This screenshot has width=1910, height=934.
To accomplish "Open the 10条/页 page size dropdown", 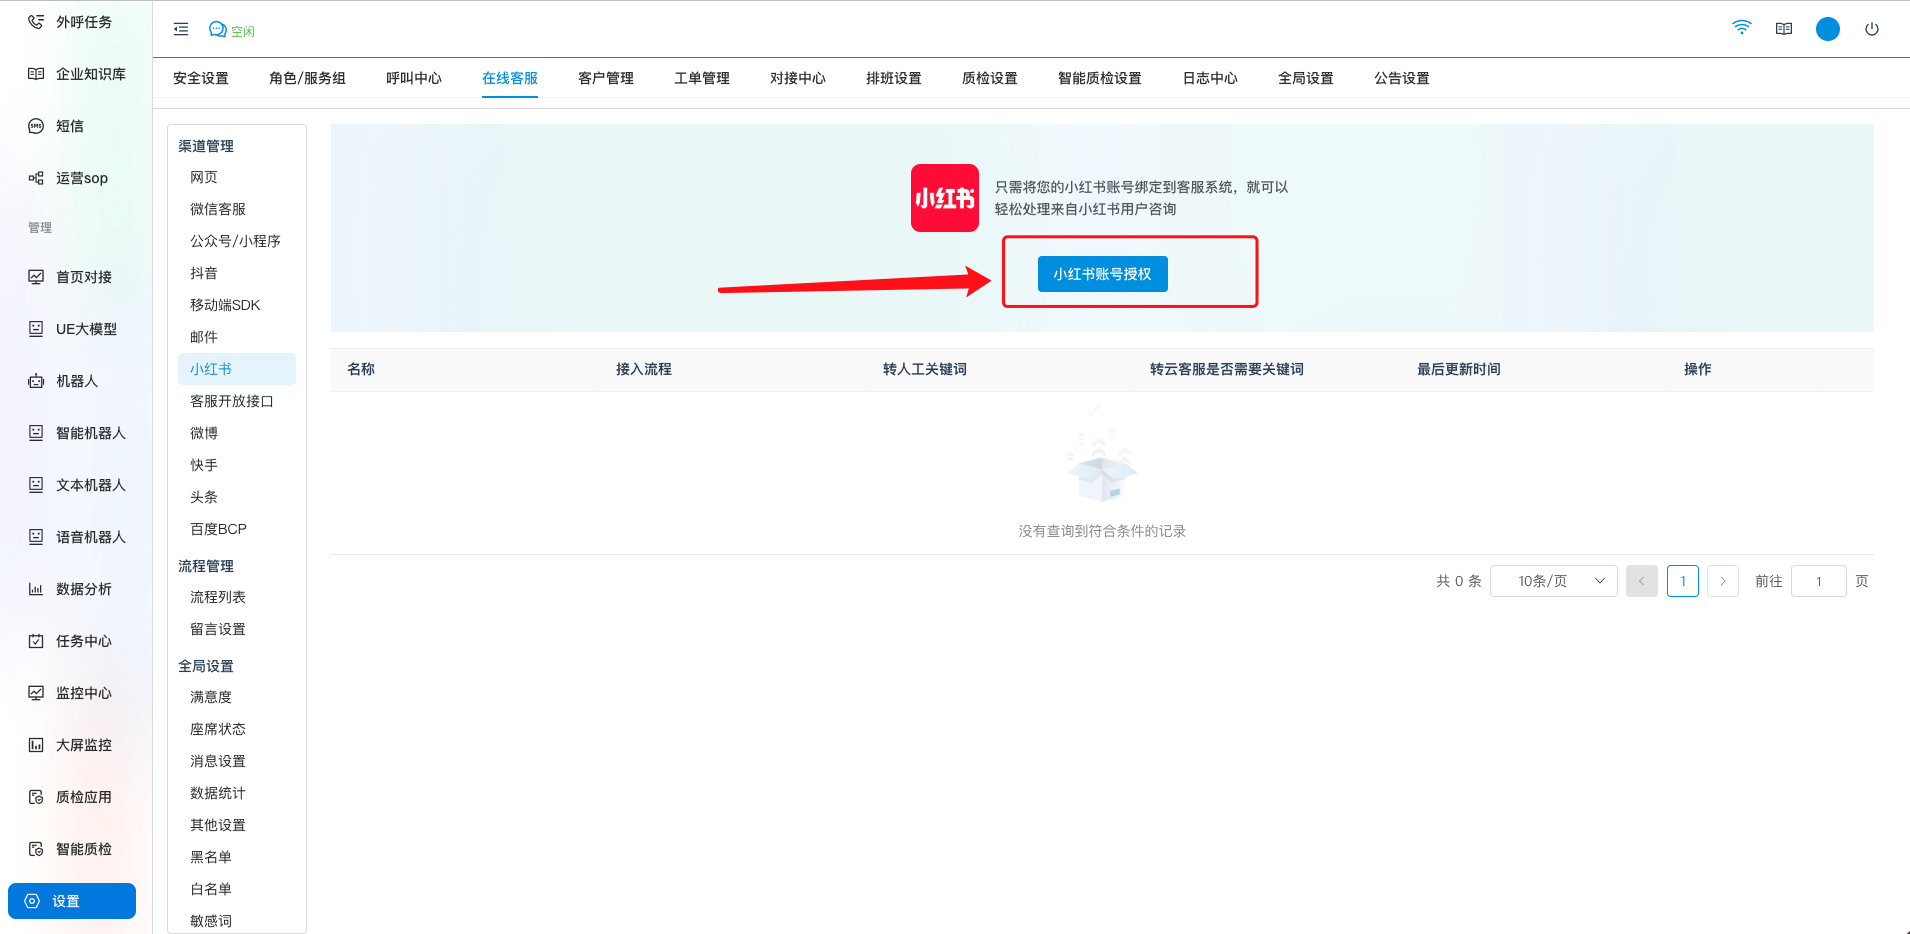I will pos(1554,581).
